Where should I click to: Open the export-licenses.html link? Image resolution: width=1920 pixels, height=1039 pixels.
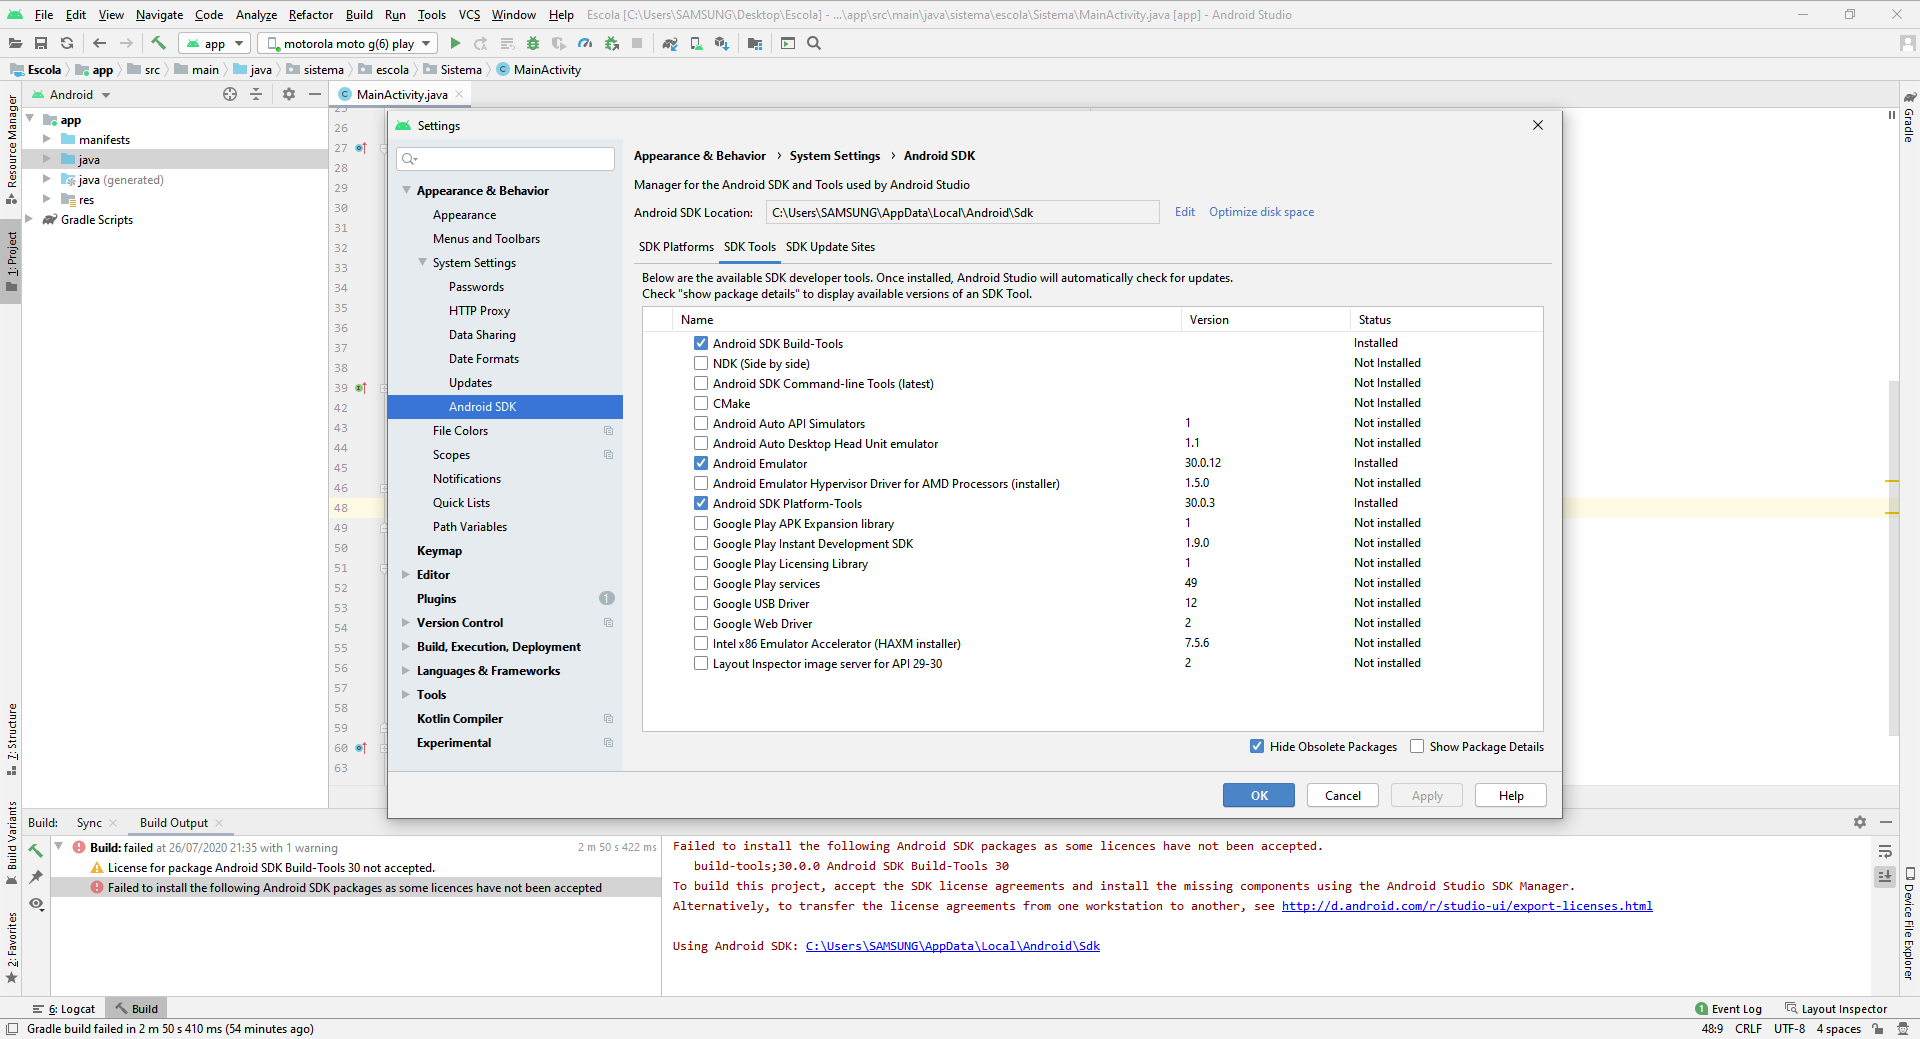point(1467,906)
